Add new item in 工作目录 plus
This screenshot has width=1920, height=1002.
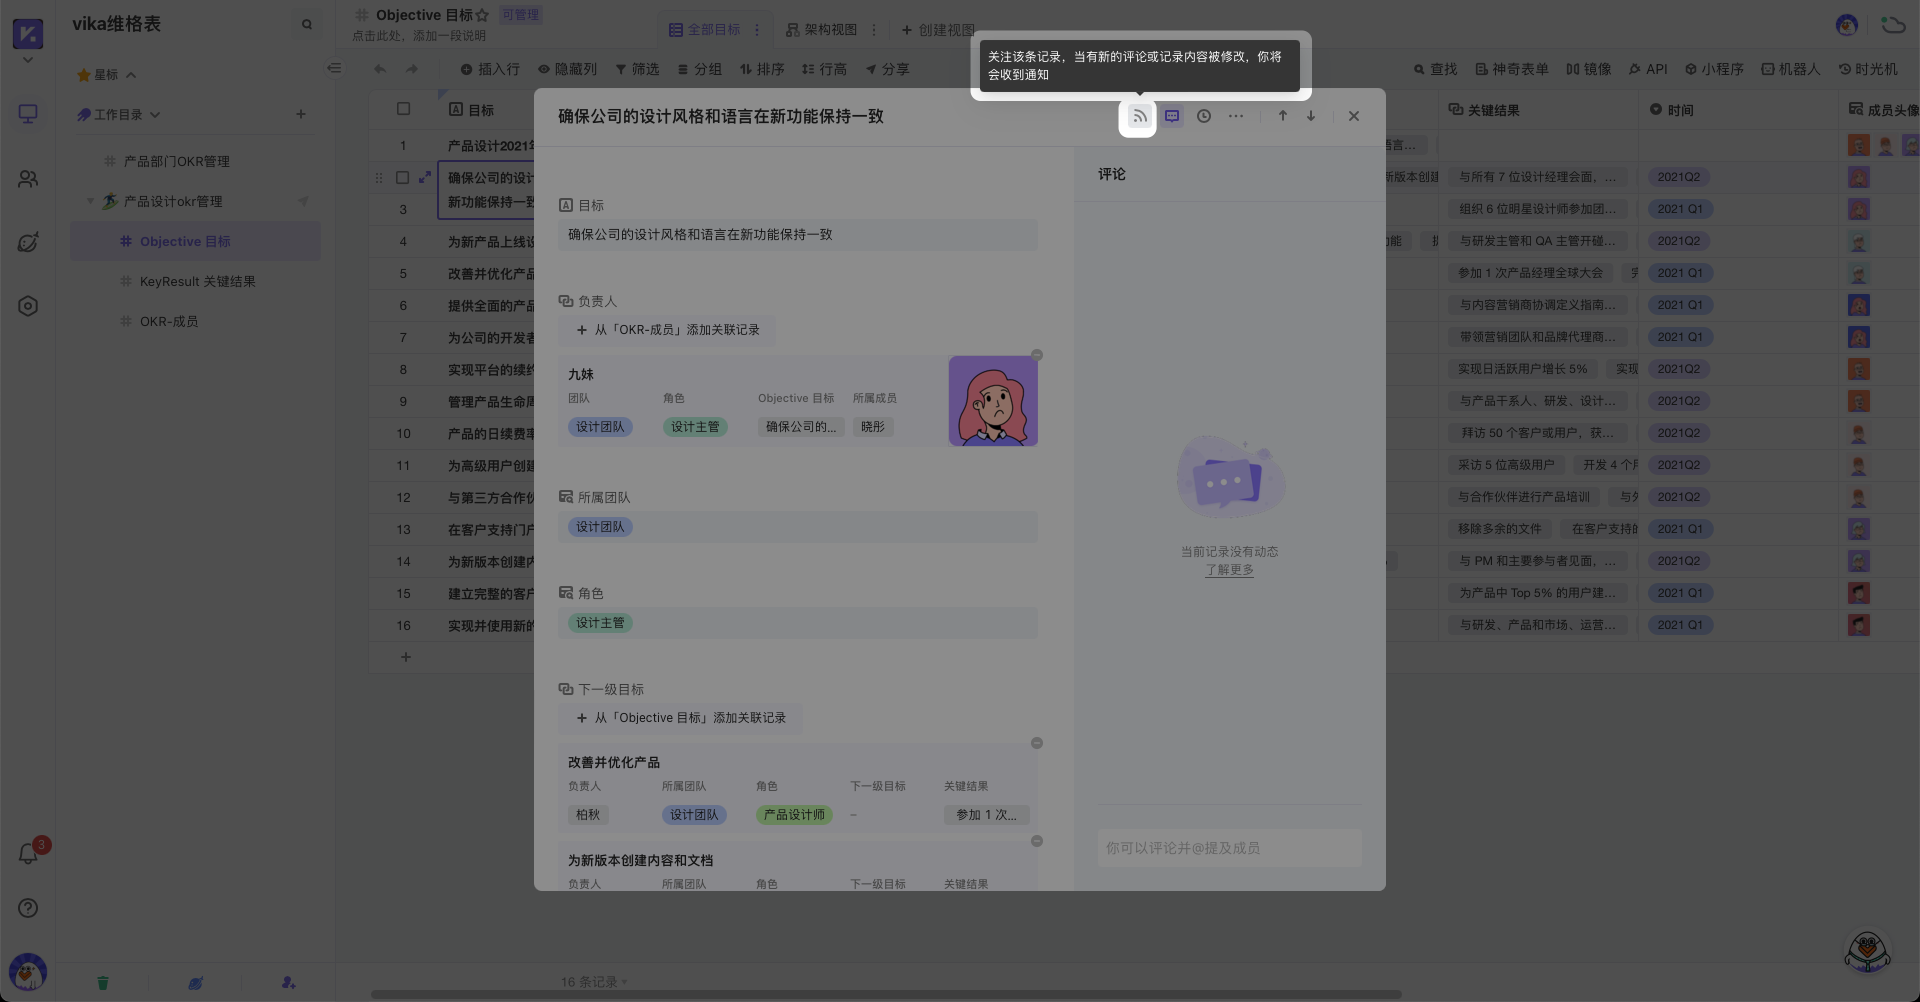click(x=301, y=114)
